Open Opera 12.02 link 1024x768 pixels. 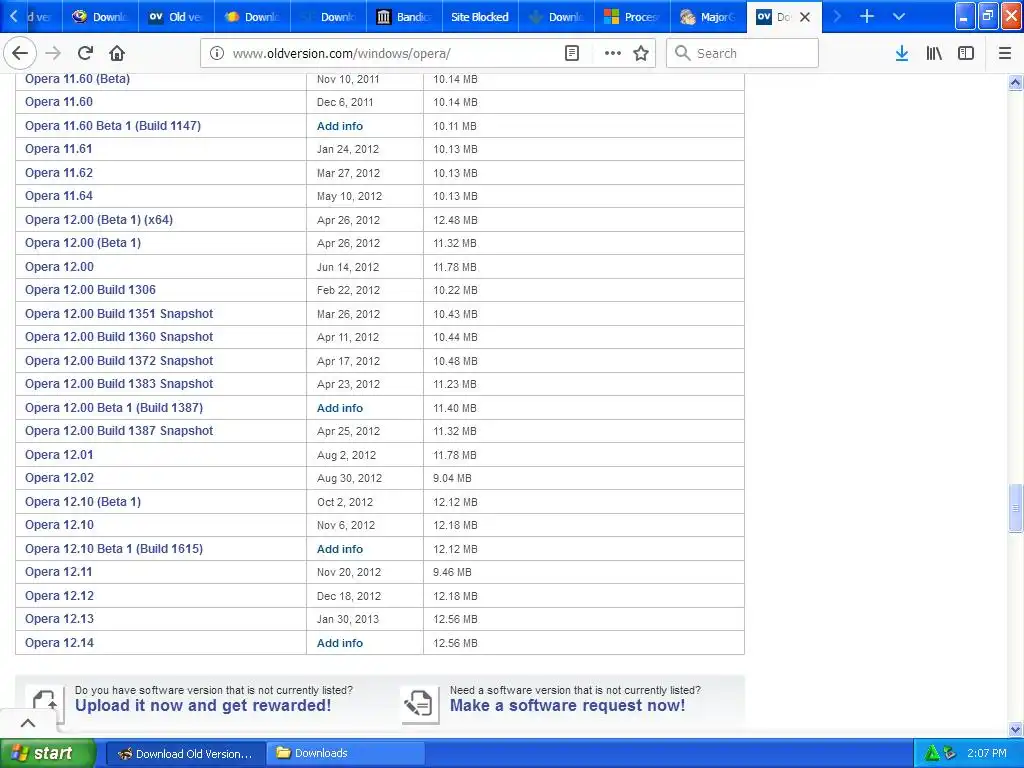point(59,478)
